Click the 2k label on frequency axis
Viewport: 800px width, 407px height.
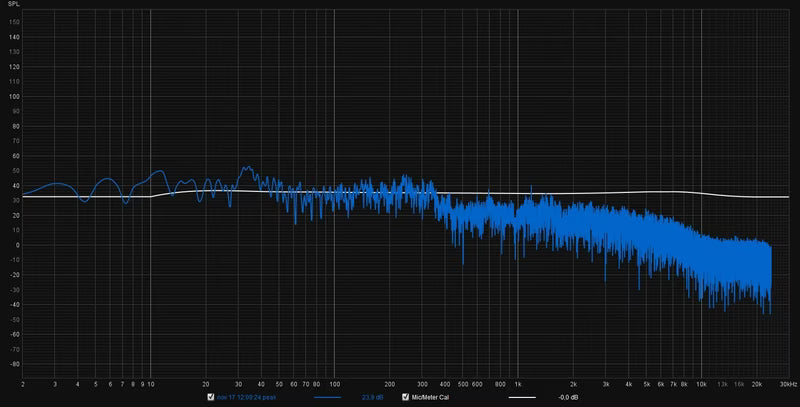[573, 382]
